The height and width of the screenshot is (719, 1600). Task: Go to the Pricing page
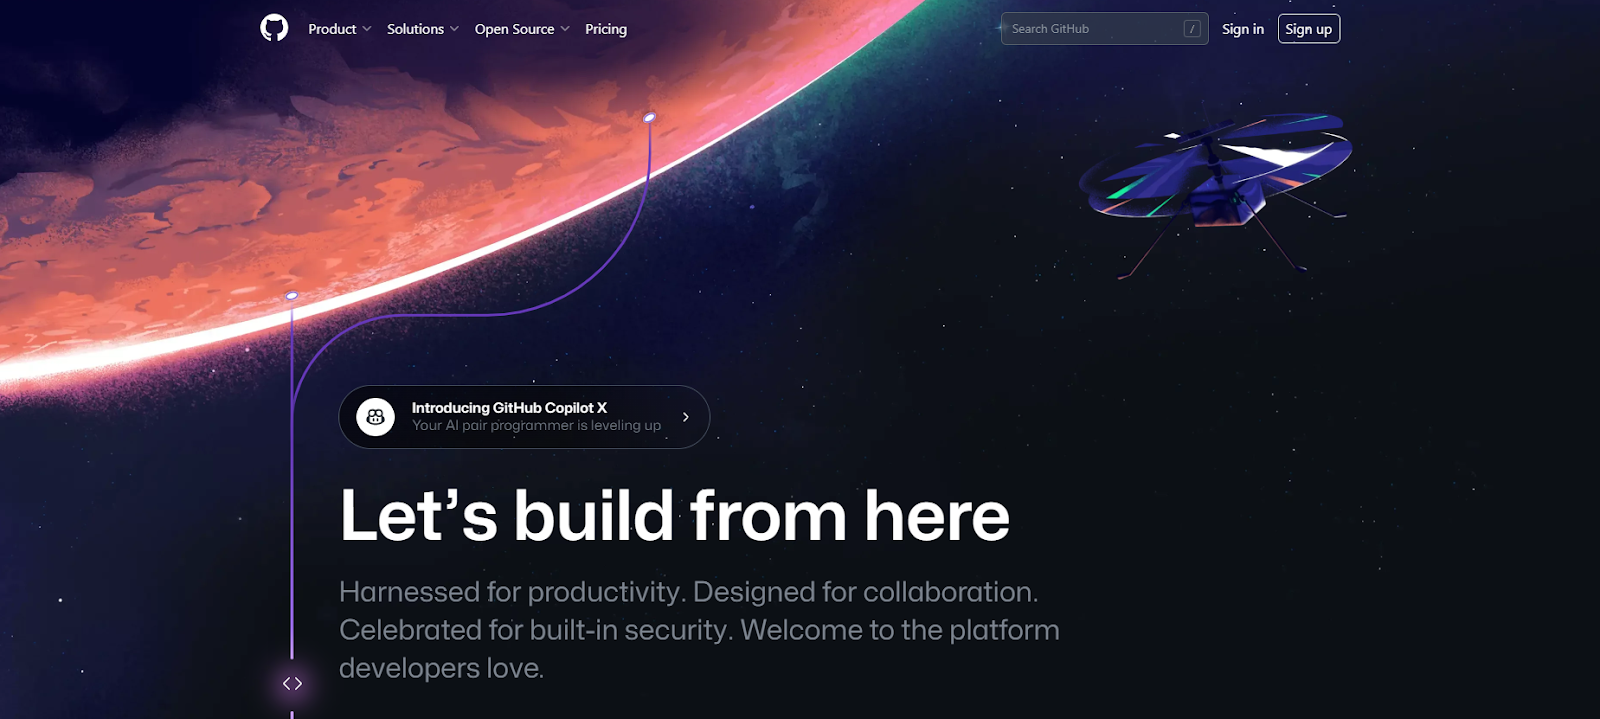coord(606,29)
